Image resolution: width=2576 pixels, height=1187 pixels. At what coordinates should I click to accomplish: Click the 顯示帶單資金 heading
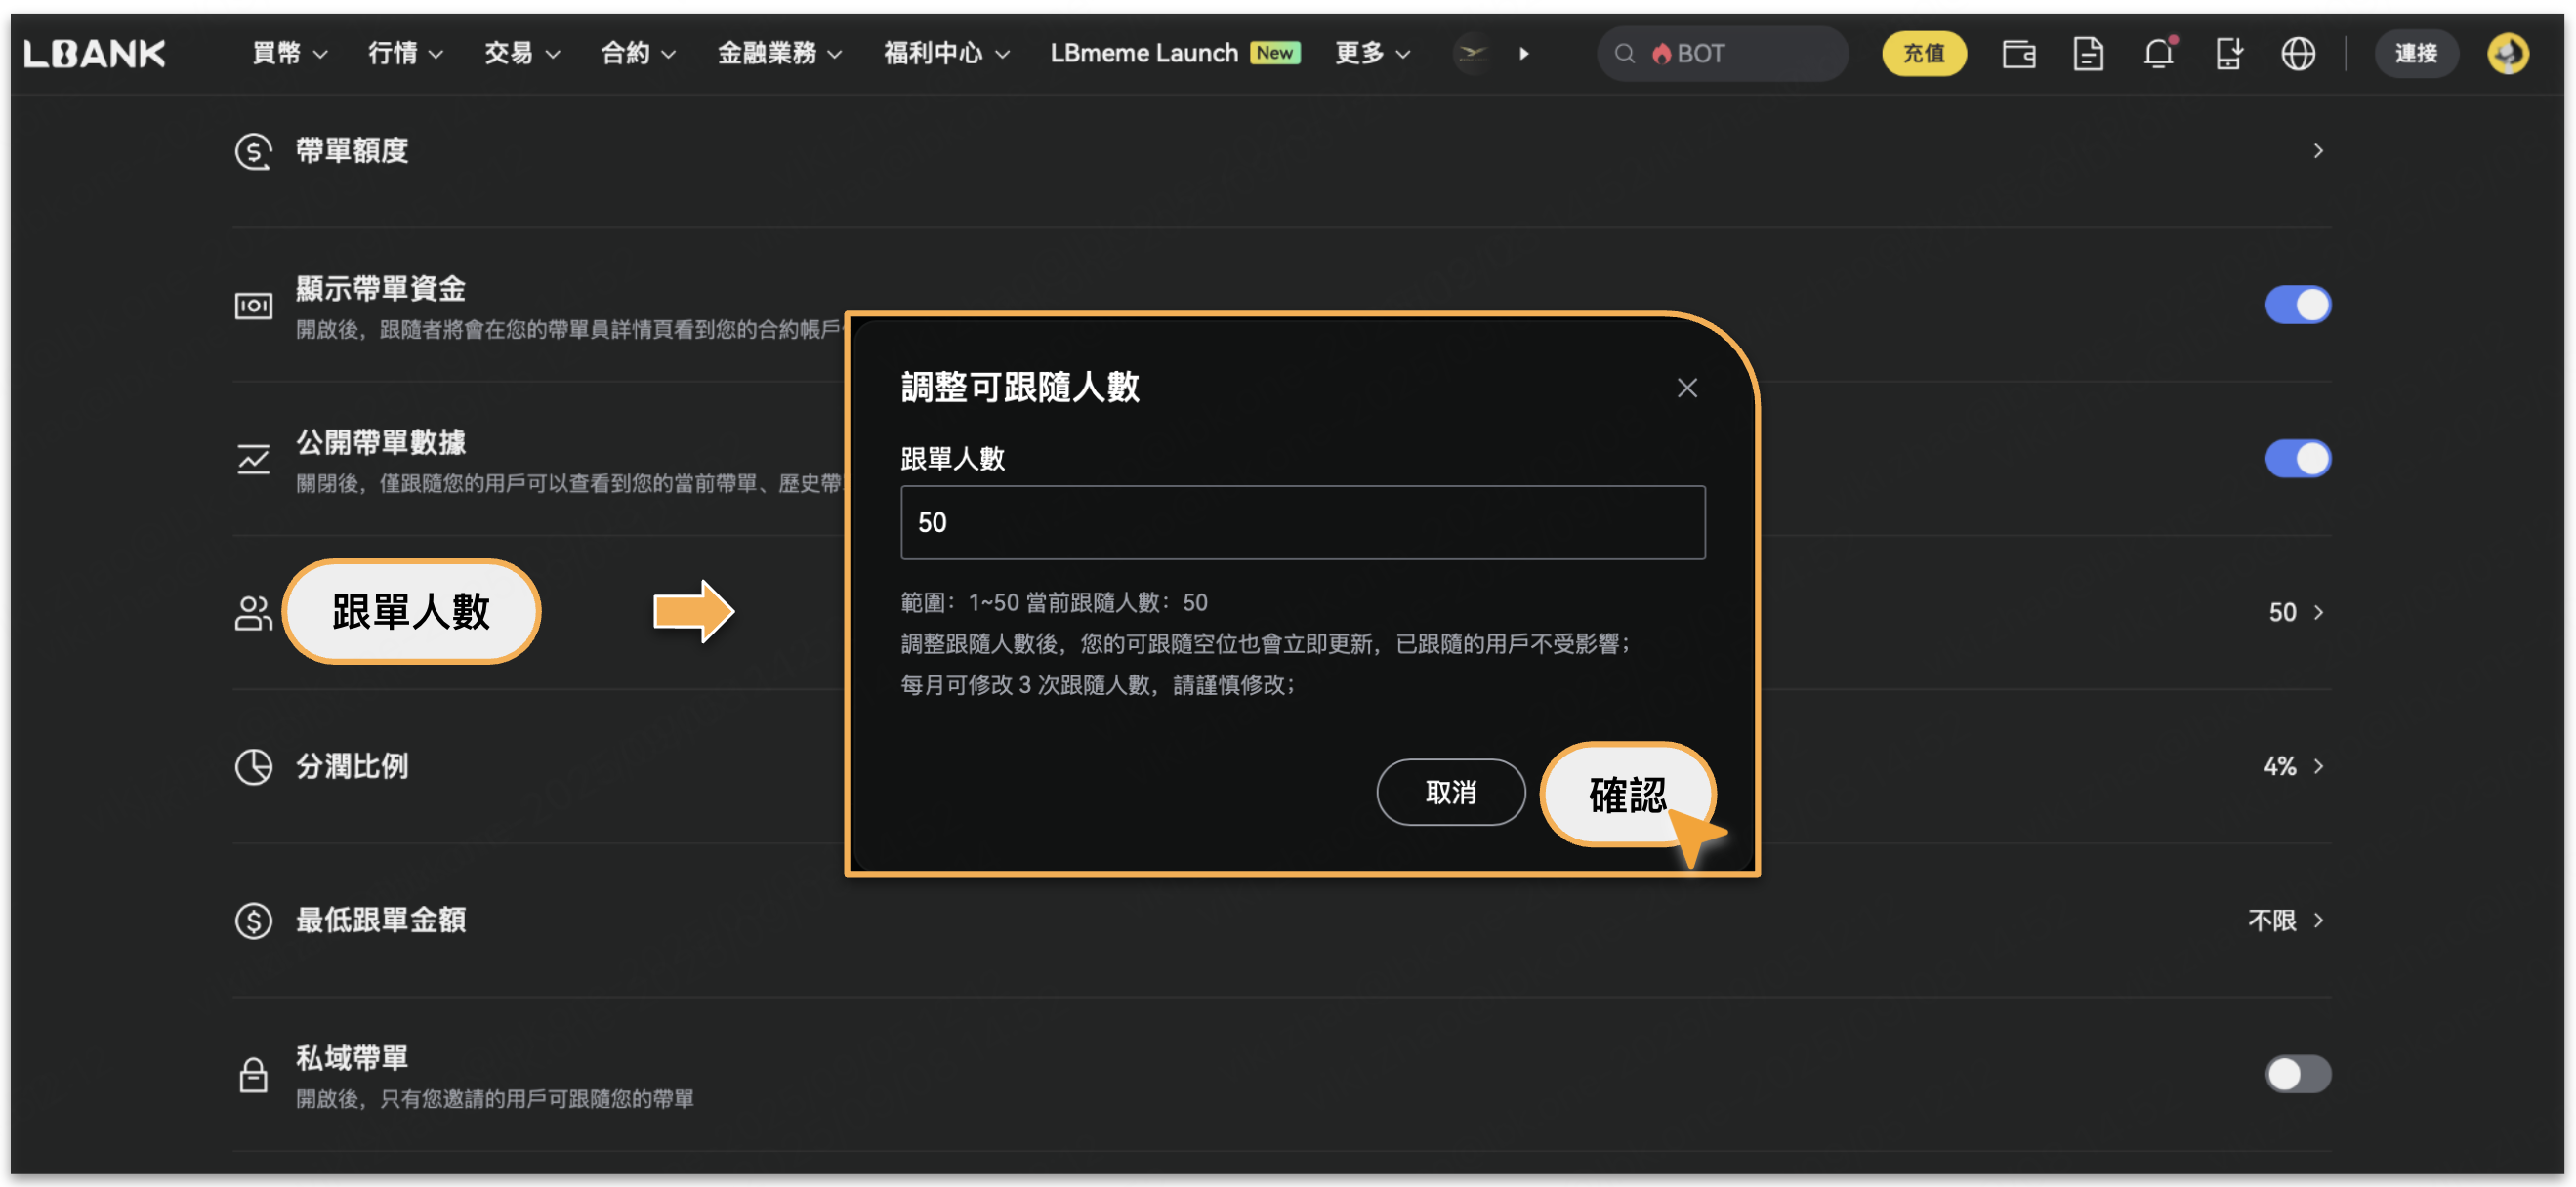pyautogui.click(x=381, y=289)
